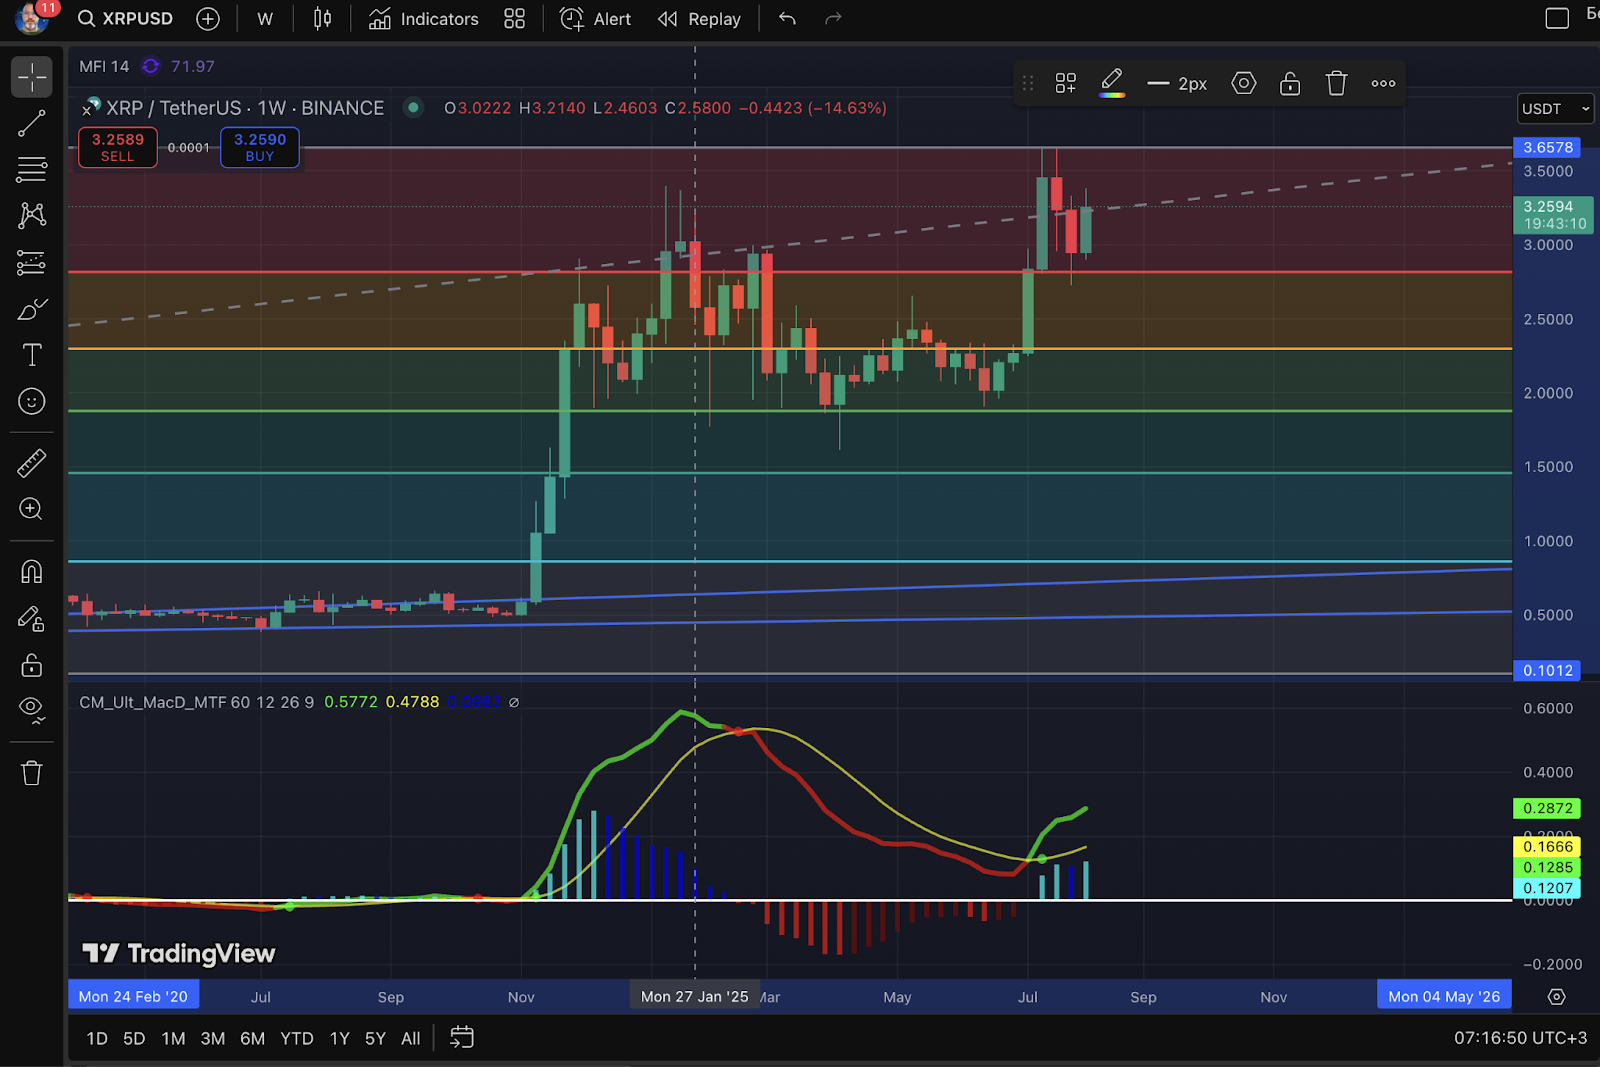Toggle lock all drawing tools
This screenshot has width=1600, height=1067.
click(31, 665)
